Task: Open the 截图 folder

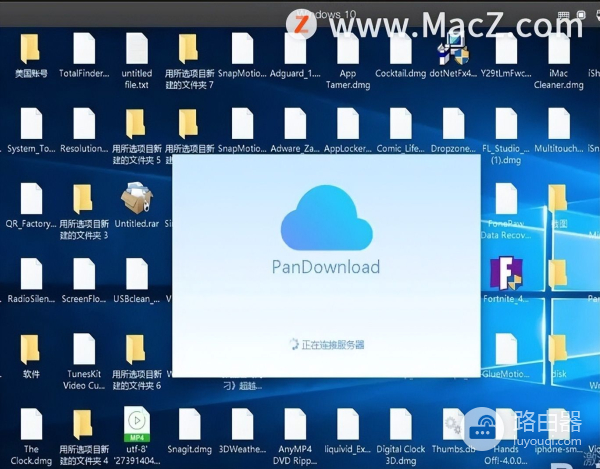Action: click(558, 199)
